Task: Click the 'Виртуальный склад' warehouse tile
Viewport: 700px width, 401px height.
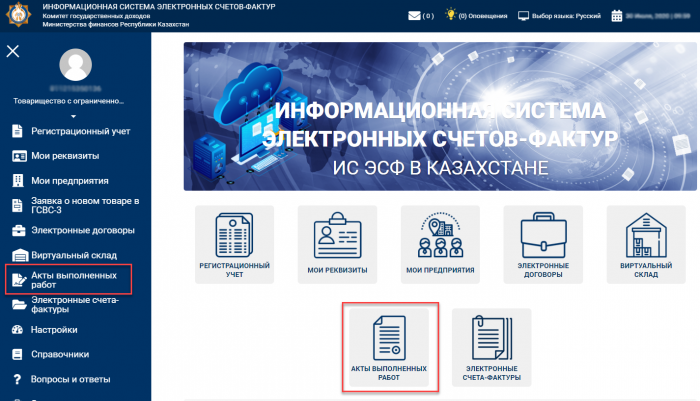Action: click(646, 245)
